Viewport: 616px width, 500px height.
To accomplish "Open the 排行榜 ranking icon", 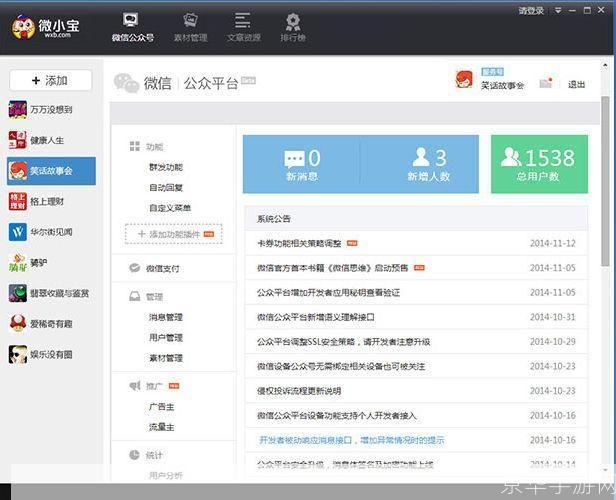I will click(293, 21).
